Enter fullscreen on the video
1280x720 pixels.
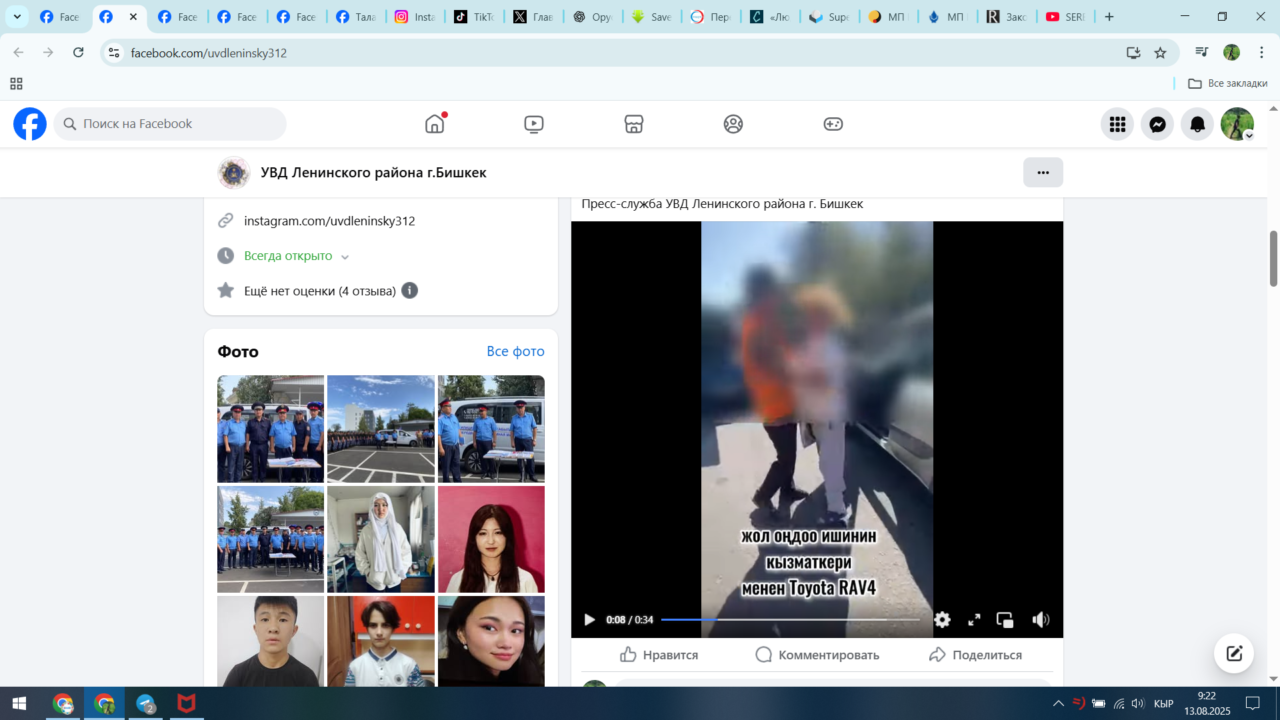974,620
